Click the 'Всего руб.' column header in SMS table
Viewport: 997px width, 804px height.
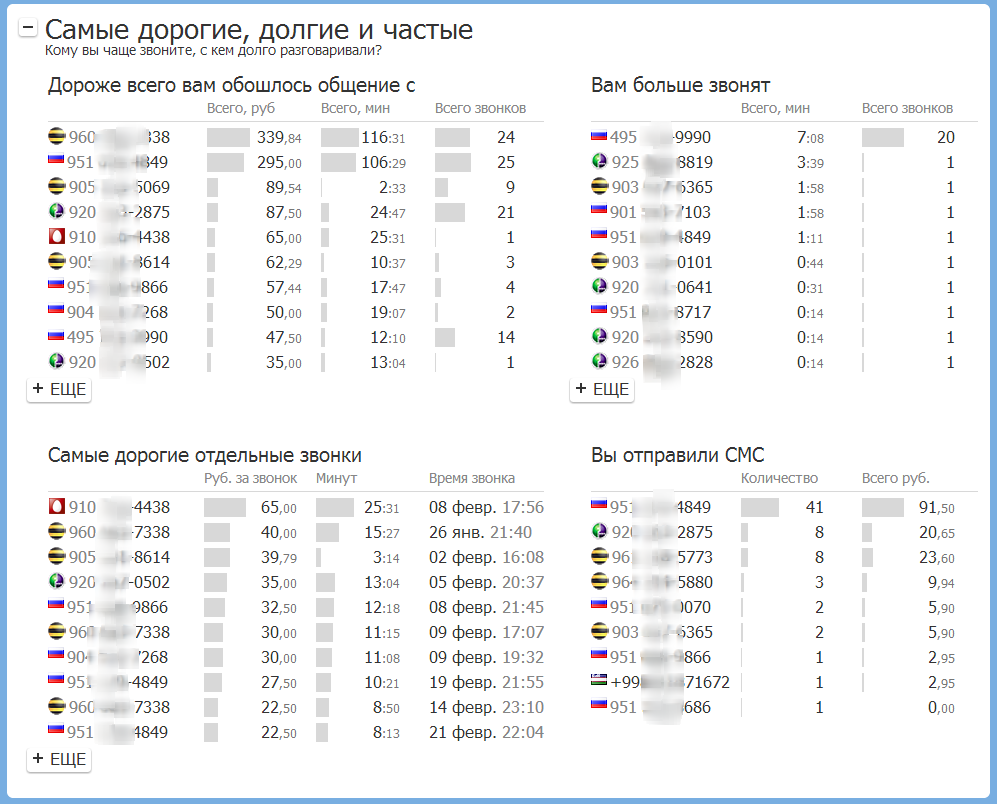896,478
